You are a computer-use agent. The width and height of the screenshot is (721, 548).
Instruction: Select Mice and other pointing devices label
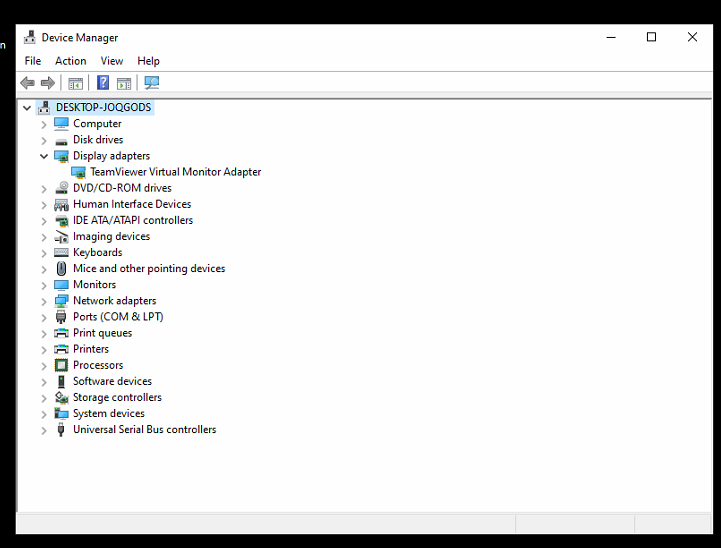[x=149, y=268]
